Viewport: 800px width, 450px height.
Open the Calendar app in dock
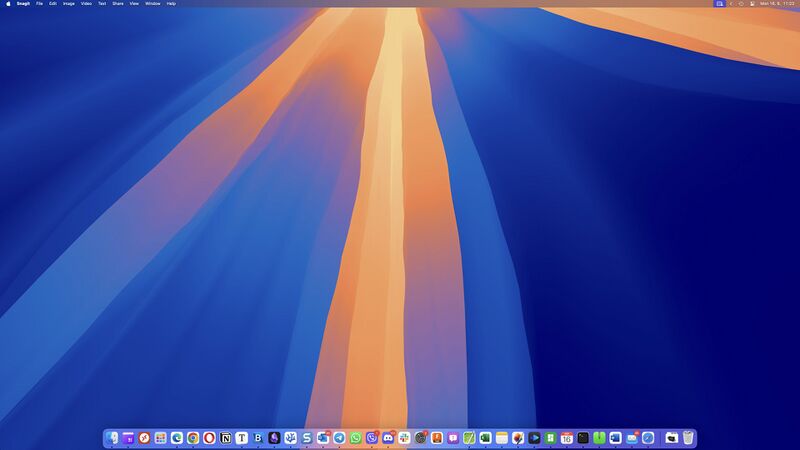tap(566, 438)
